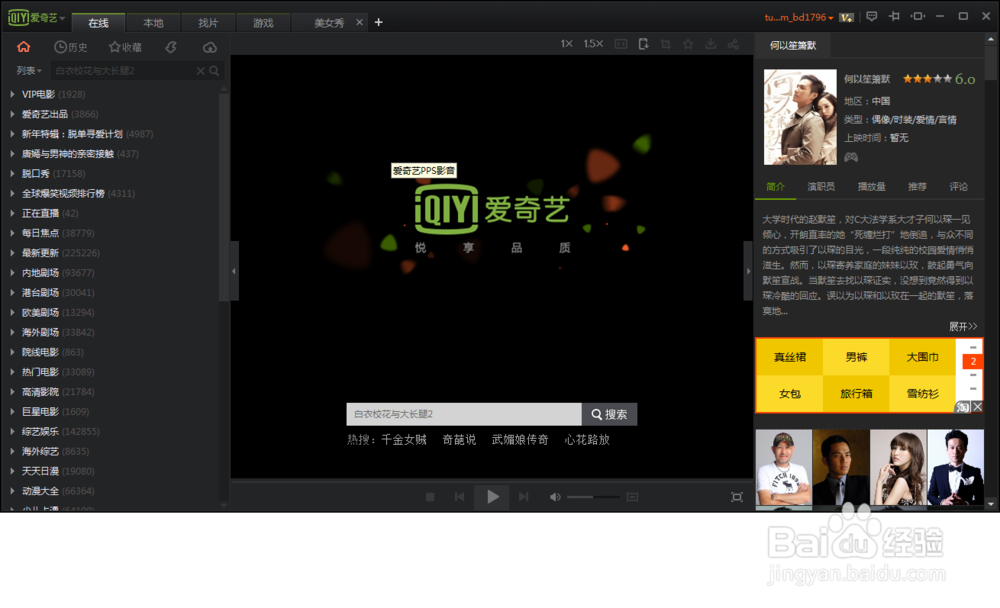Open the cloud upload icon
The image size is (1000, 608).
(210, 47)
